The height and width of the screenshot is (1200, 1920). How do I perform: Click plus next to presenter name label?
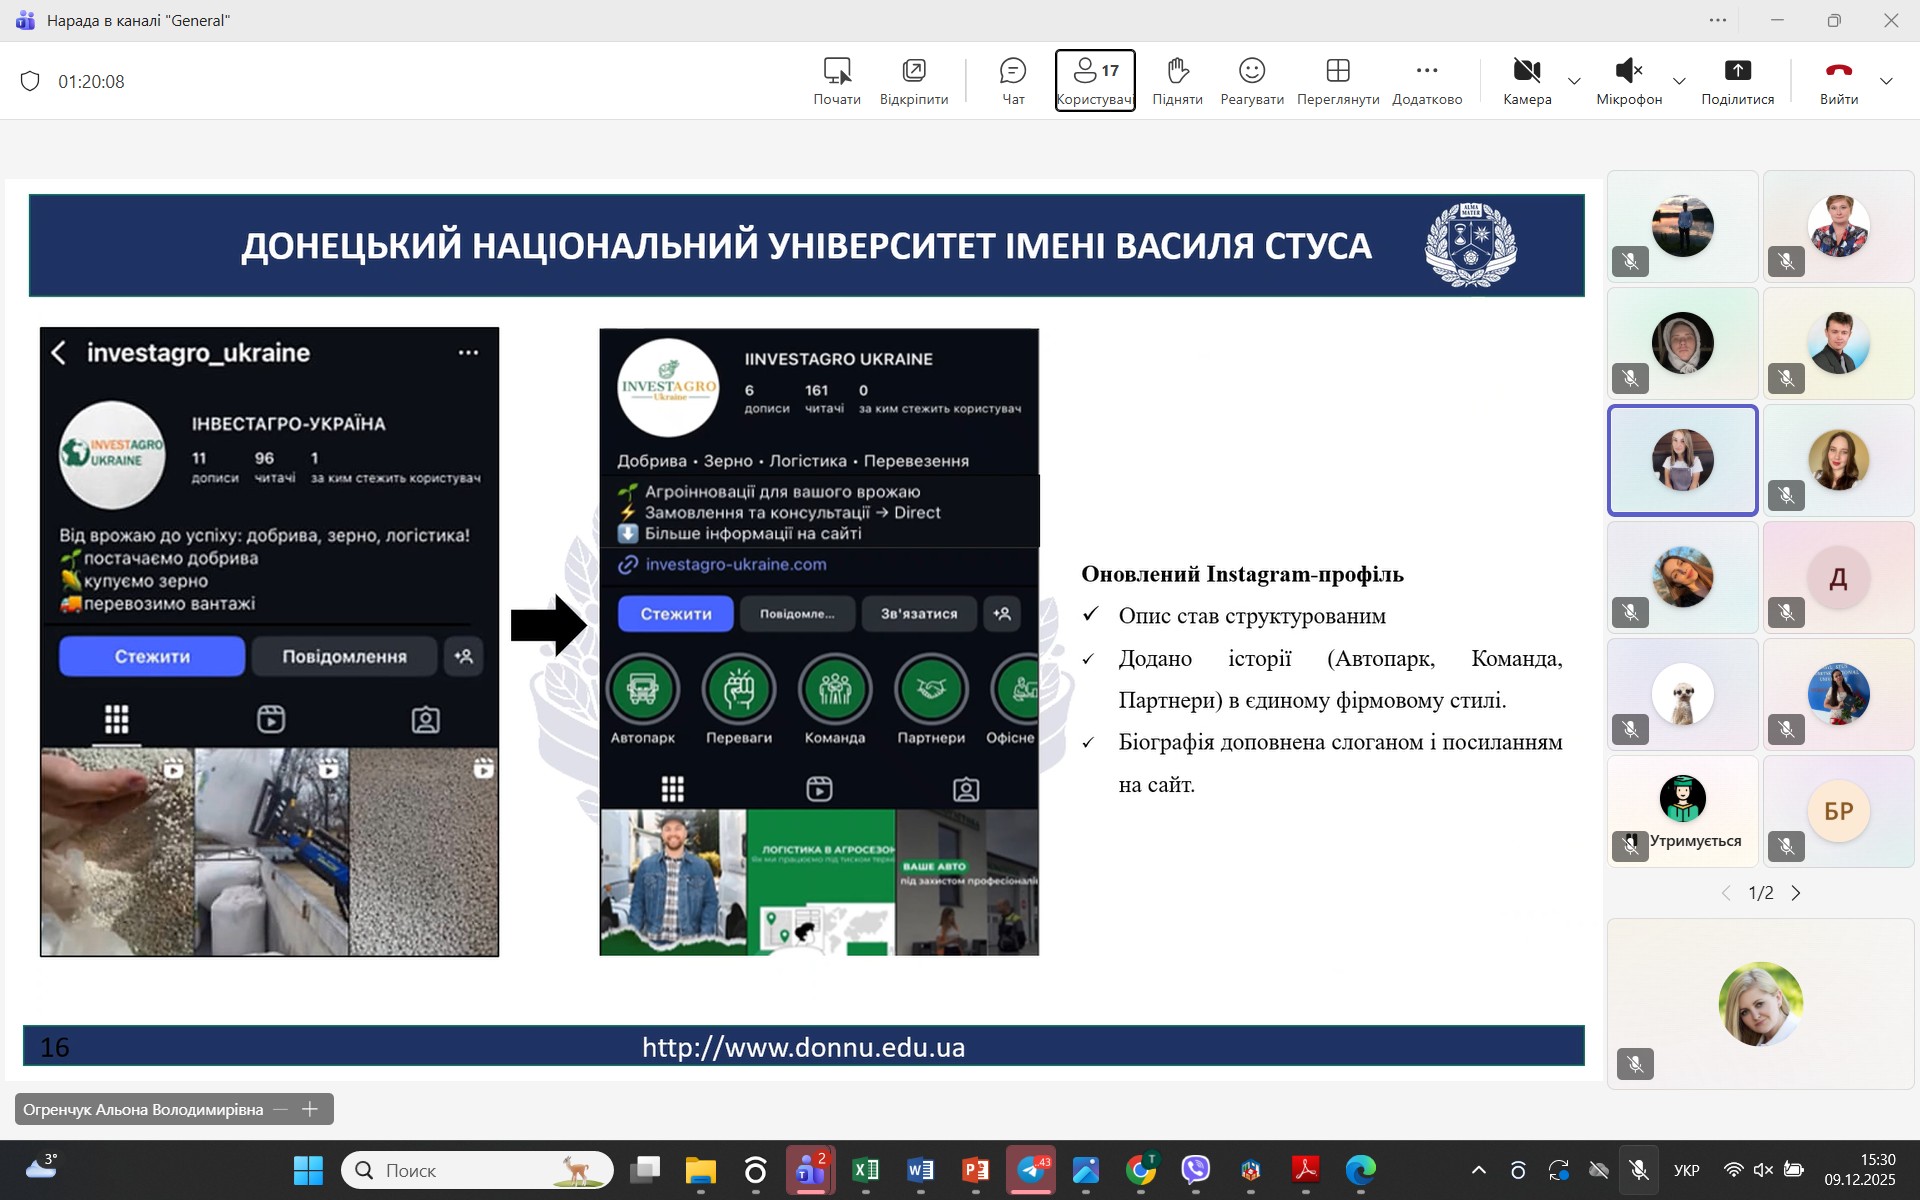click(310, 1109)
